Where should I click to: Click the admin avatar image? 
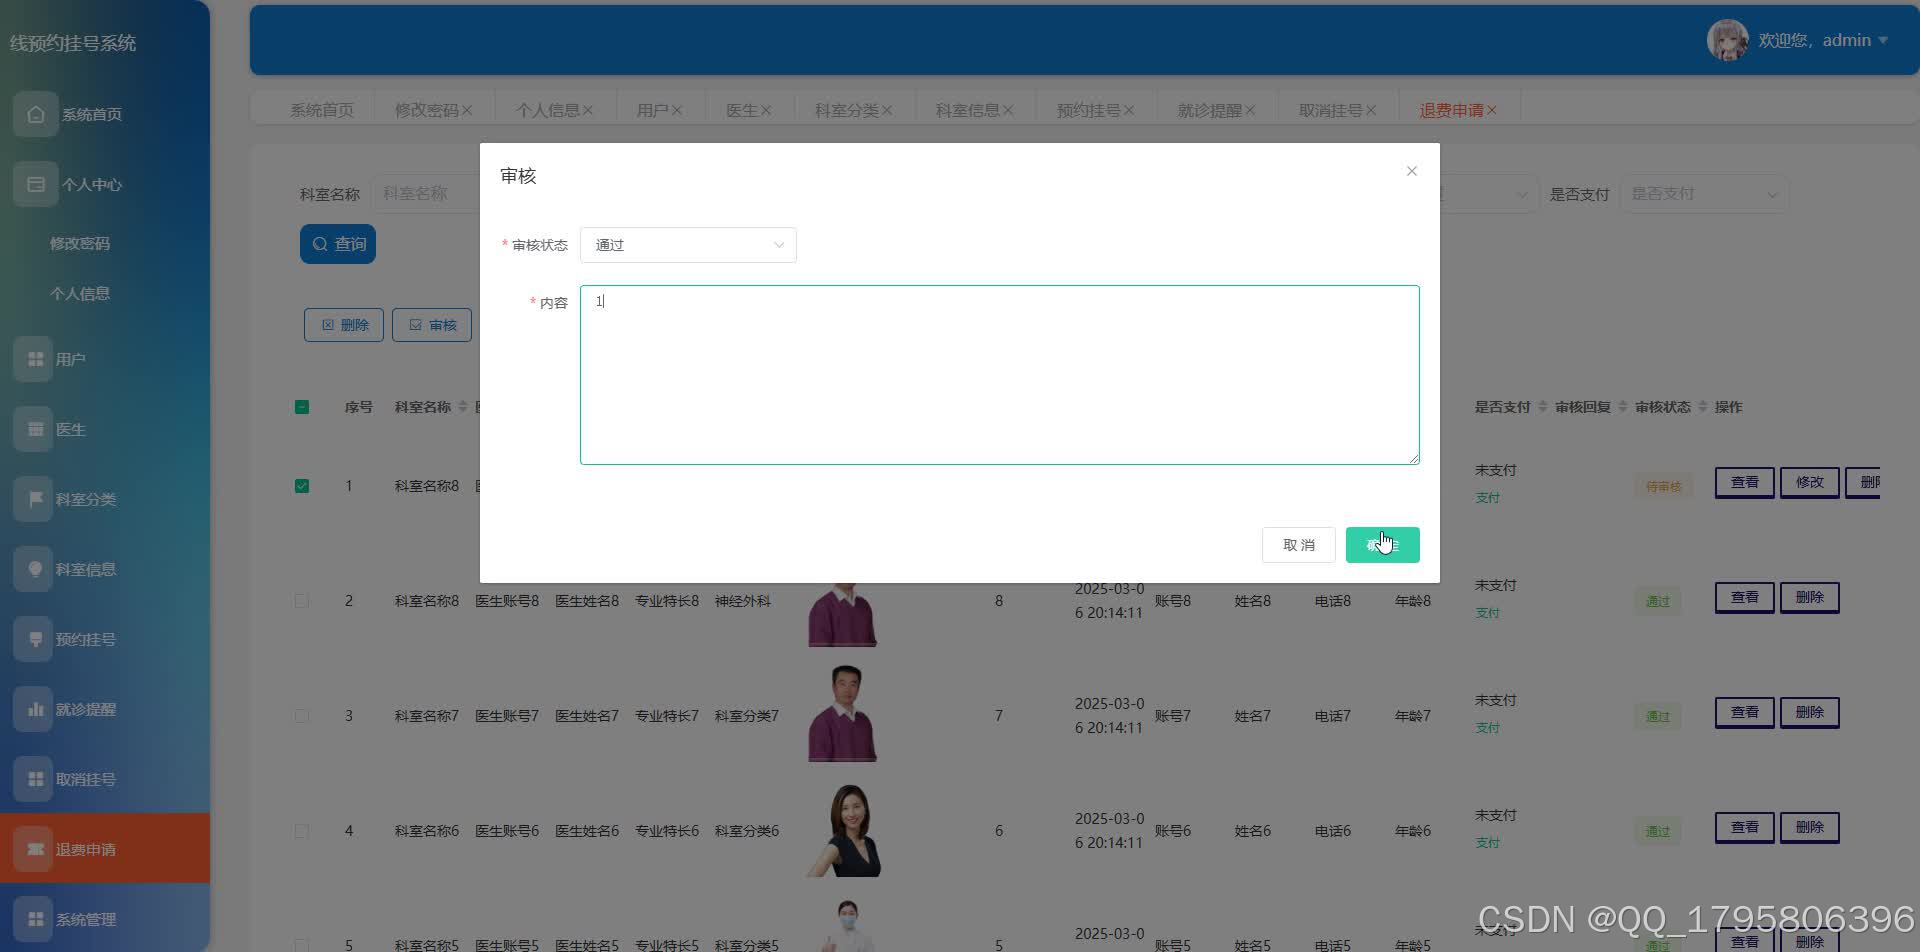(x=1727, y=40)
